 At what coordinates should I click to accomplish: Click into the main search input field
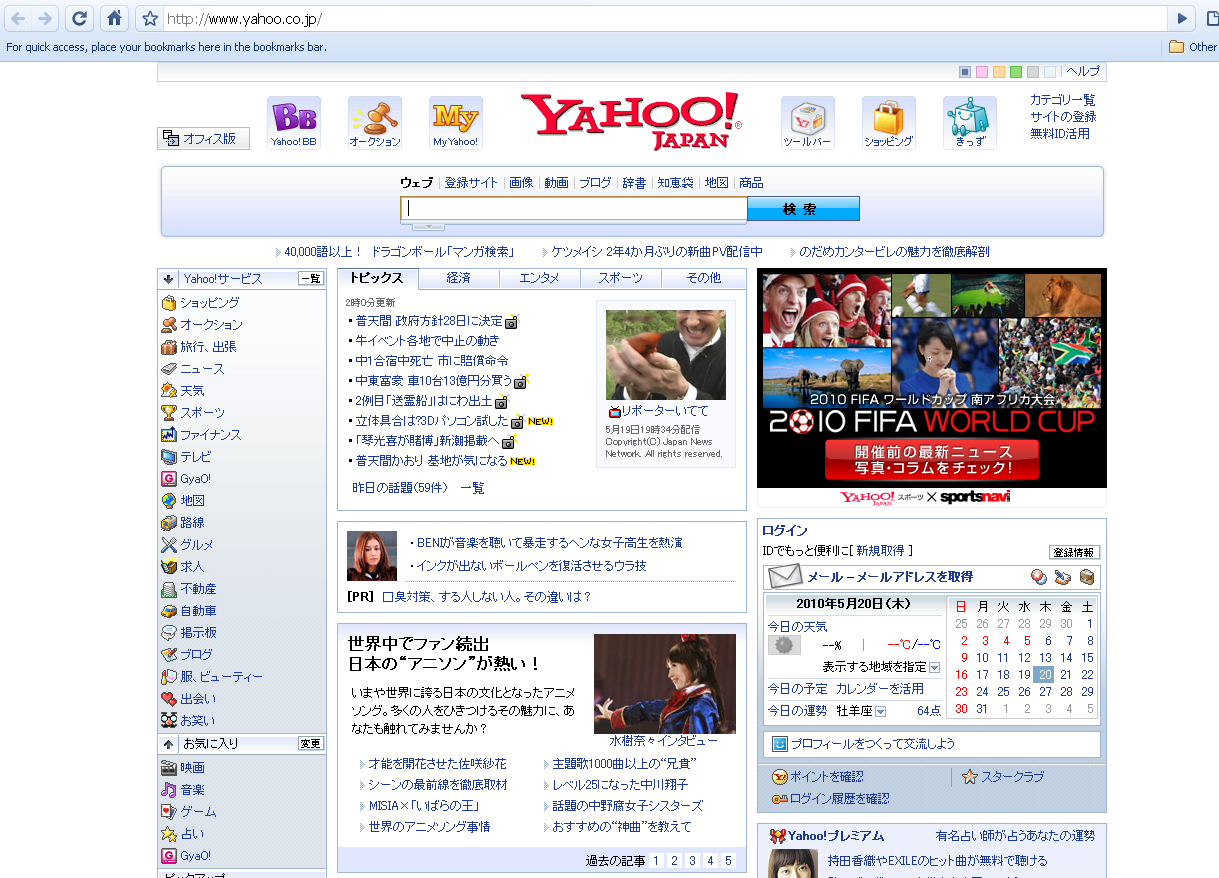[x=574, y=209]
